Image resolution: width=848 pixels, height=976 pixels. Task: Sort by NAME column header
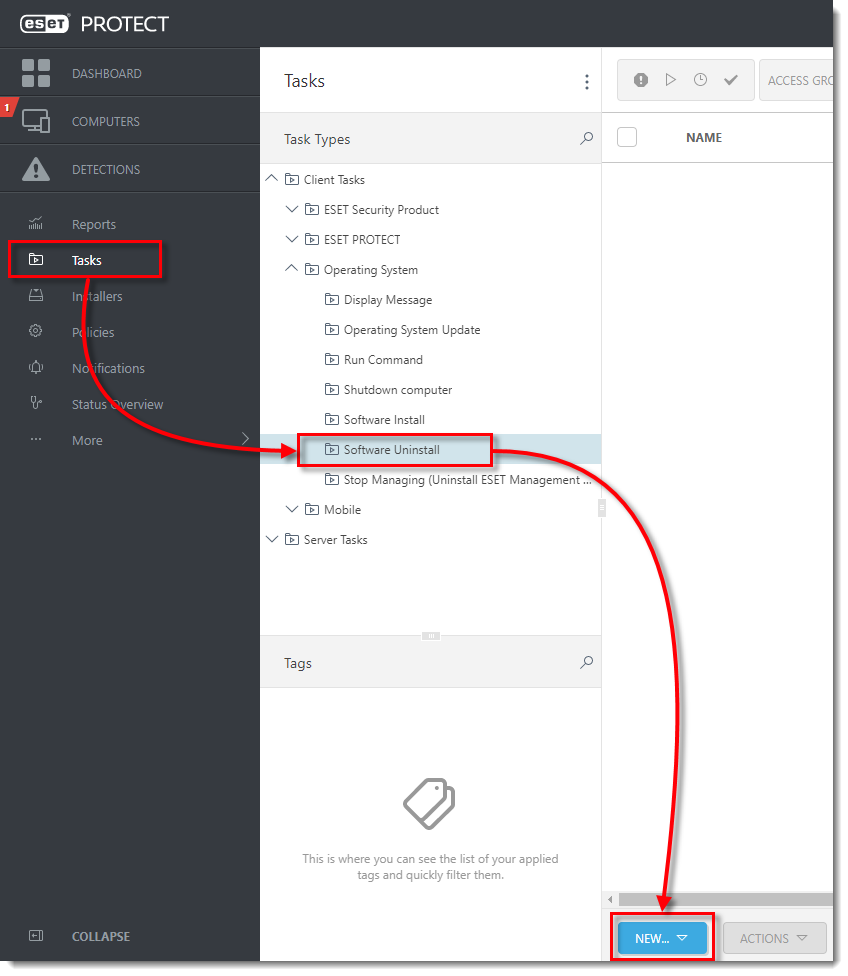tap(704, 138)
